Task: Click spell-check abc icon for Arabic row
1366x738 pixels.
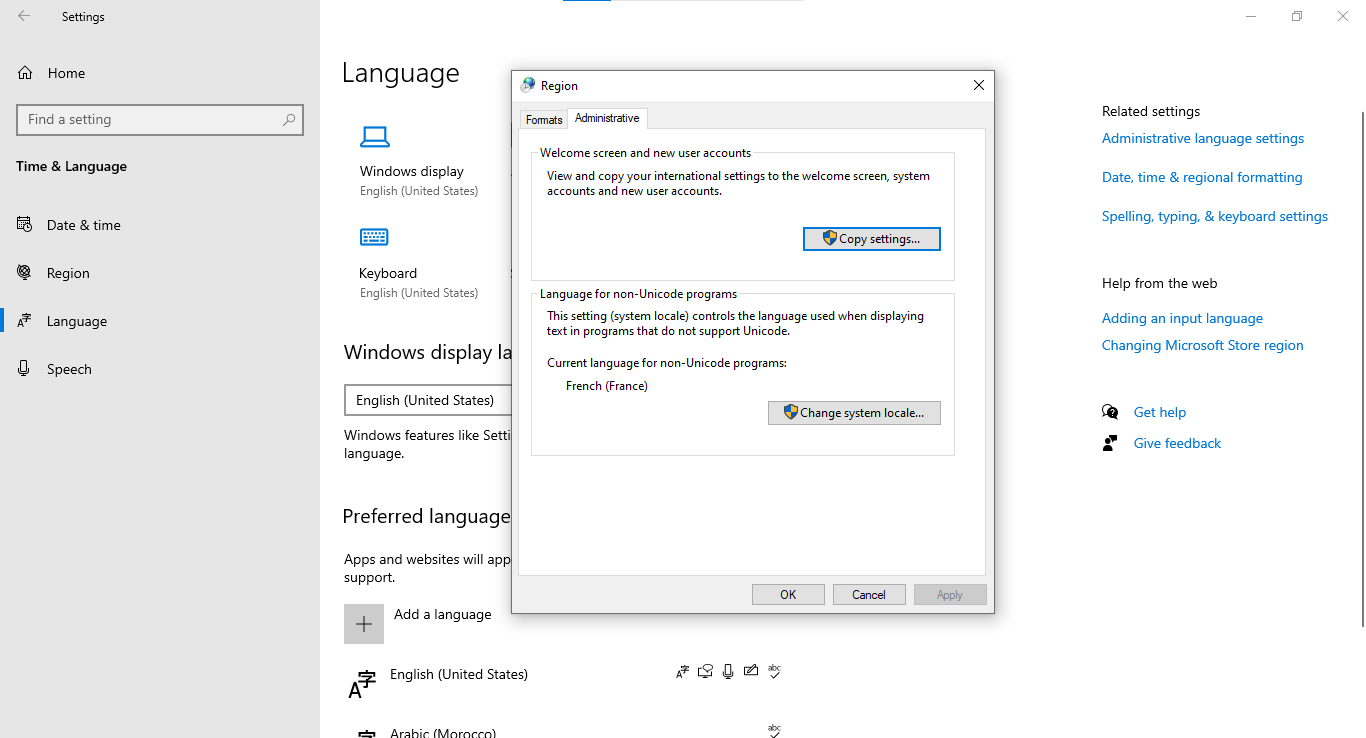Action: point(774,730)
